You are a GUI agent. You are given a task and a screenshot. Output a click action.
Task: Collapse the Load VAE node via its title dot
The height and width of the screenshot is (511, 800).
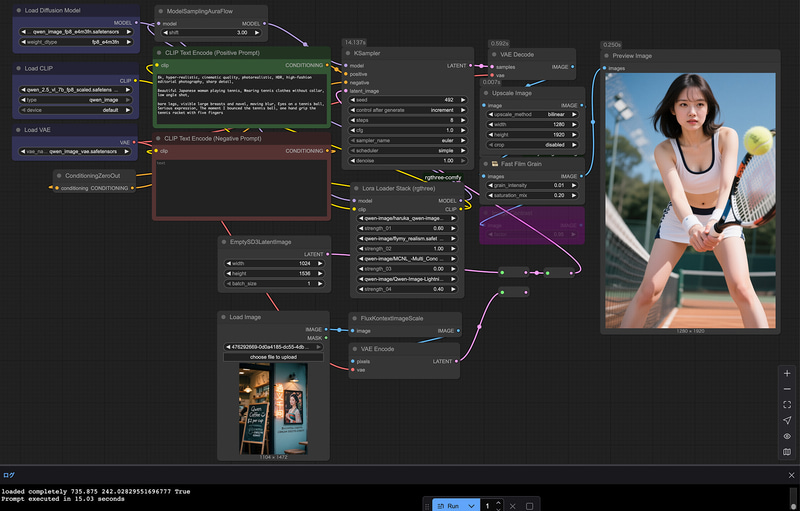[x=18, y=130]
